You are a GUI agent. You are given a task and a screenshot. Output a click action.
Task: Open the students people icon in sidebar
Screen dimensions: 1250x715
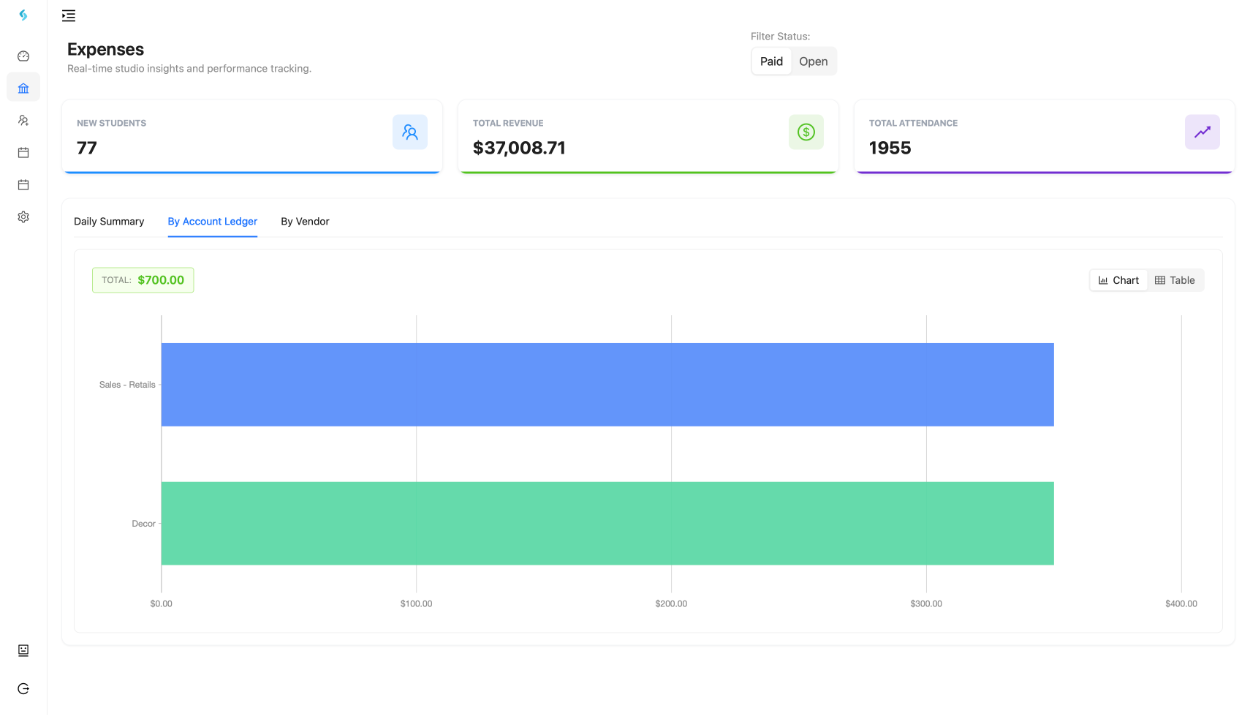pos(23,120)
